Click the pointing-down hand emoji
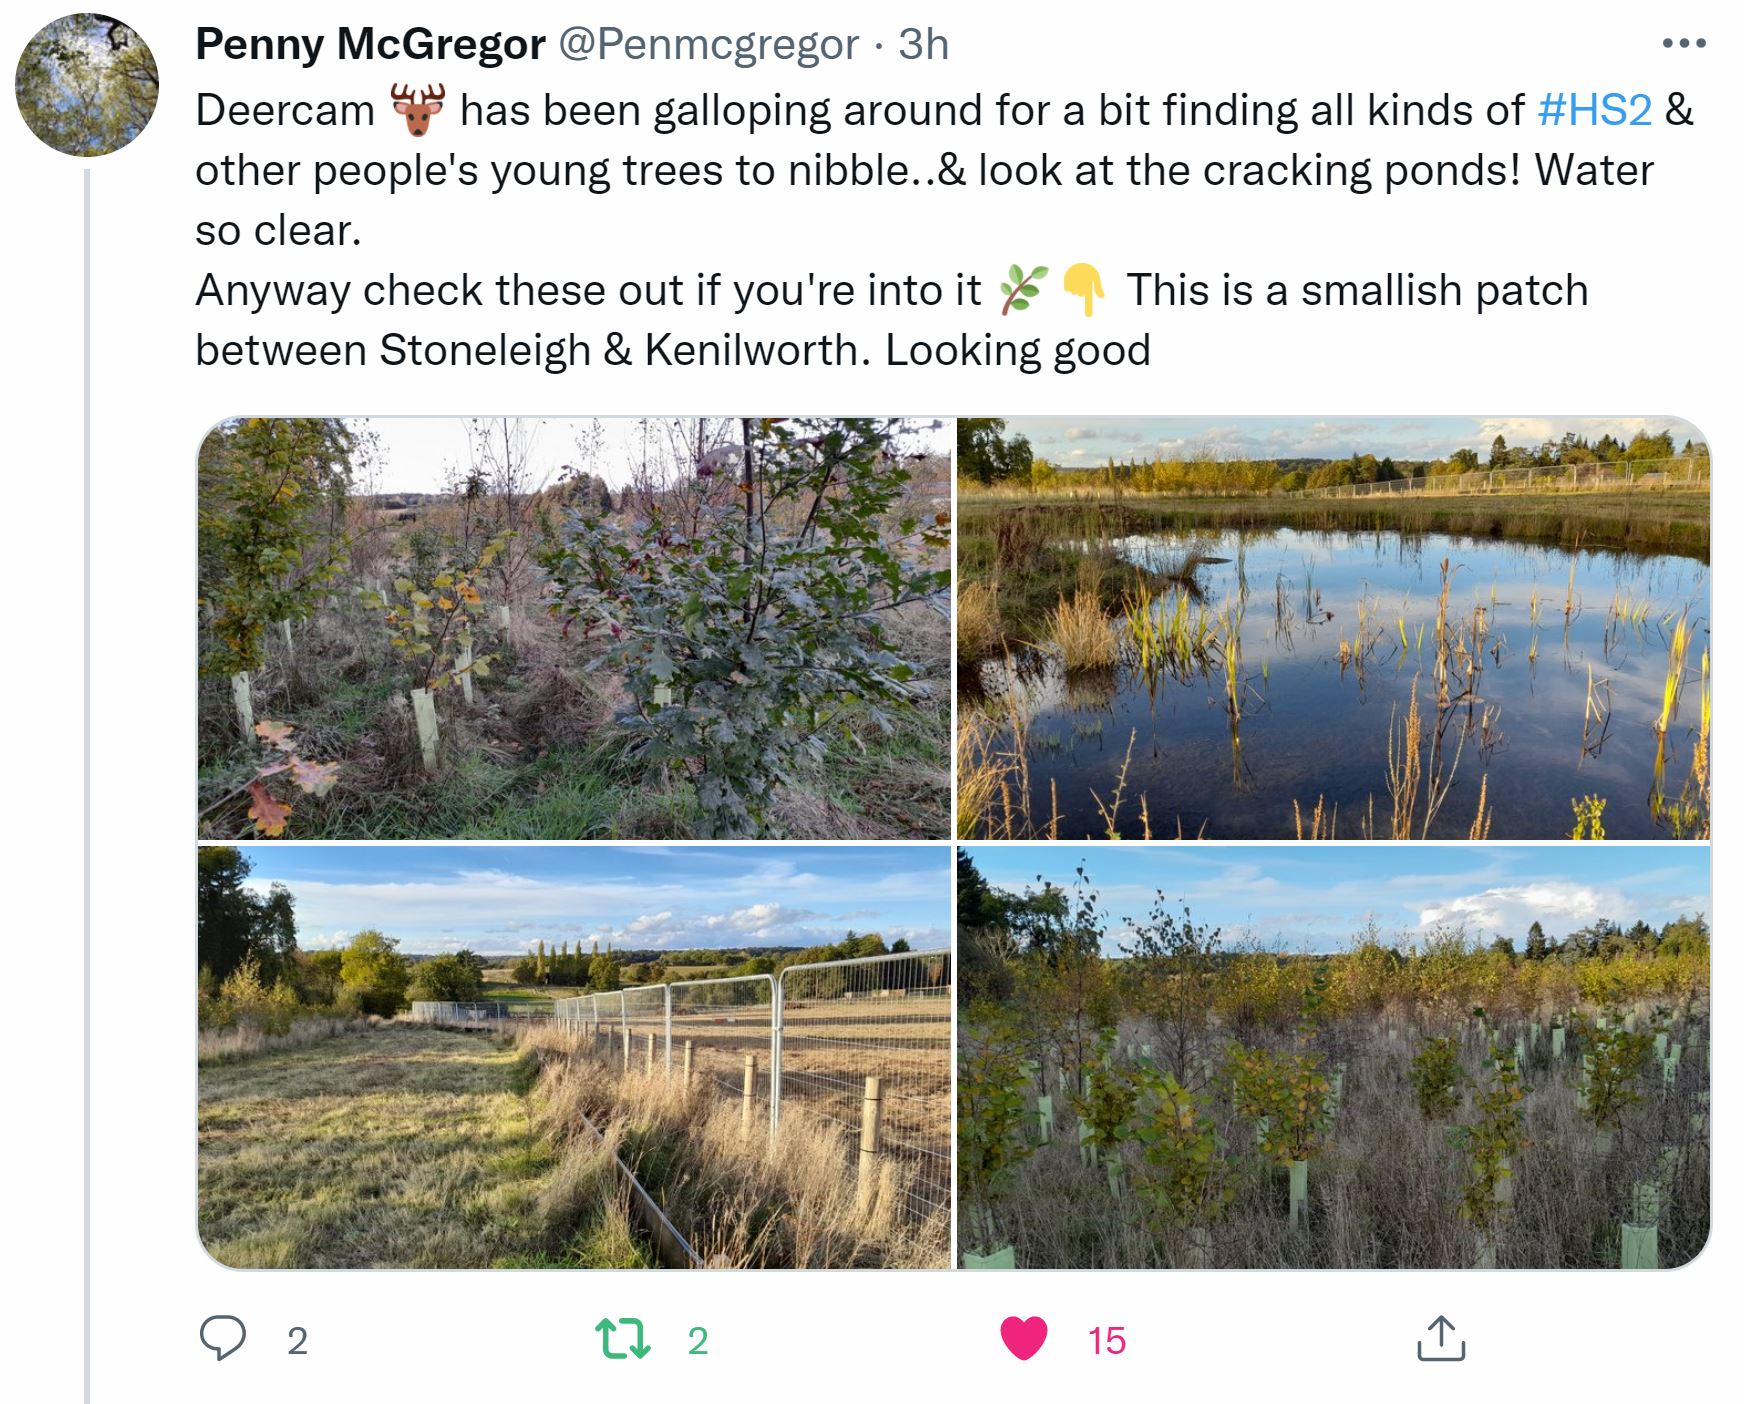1744x1404 pixels. coord(1083,291)
